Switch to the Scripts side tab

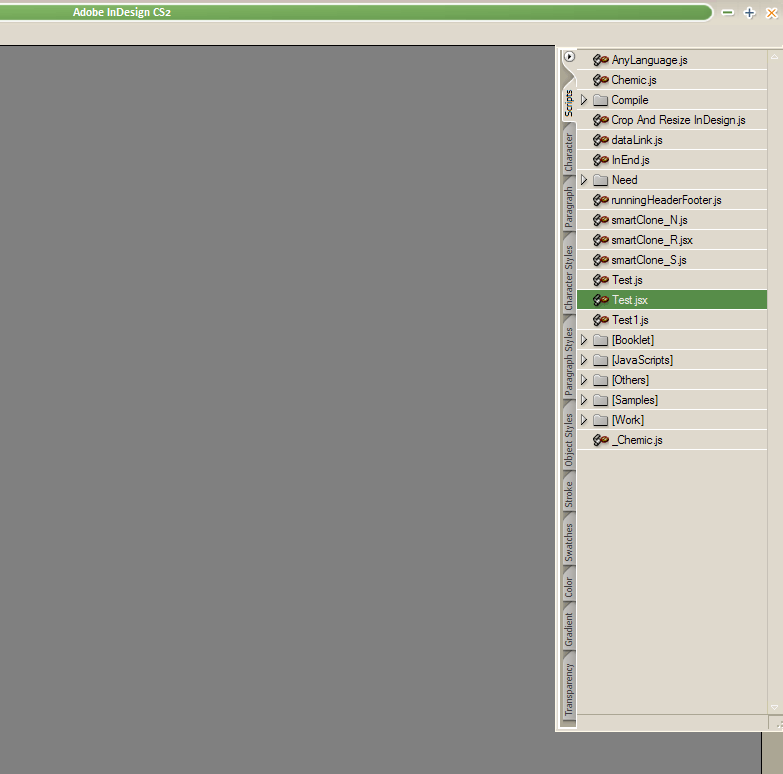coord(569,103)
